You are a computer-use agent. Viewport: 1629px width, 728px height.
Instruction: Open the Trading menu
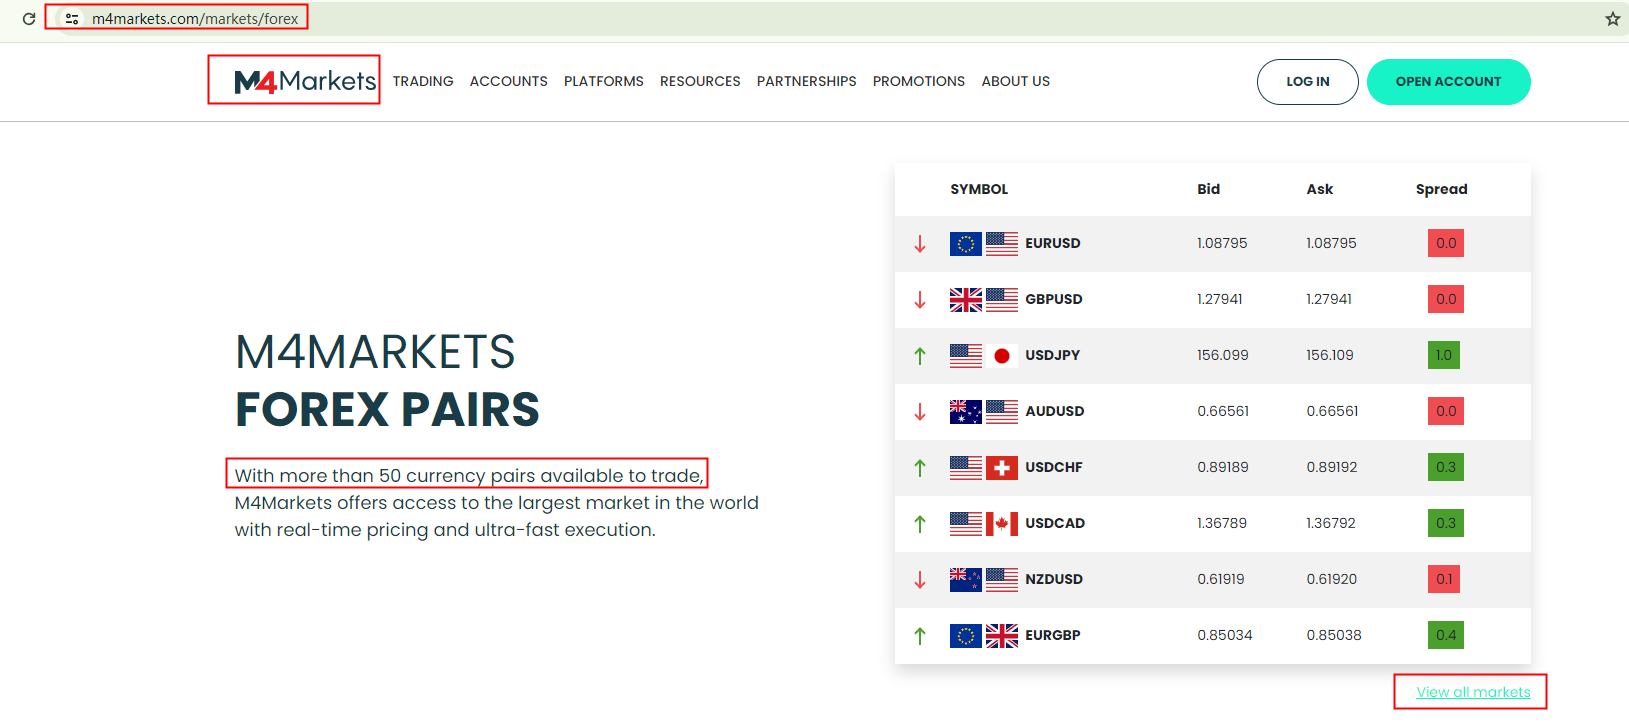click(423, 81)
